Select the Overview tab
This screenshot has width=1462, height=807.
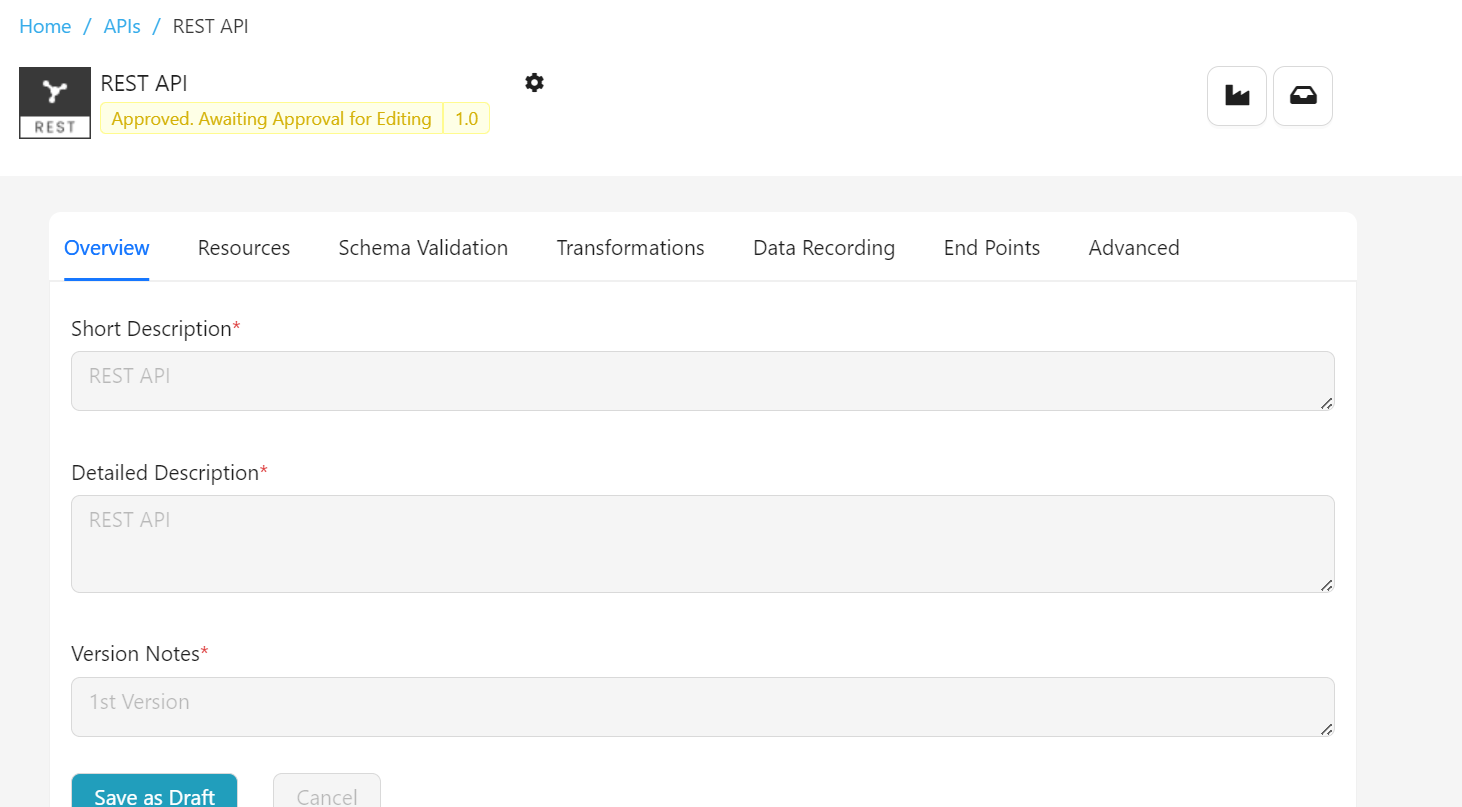(x=107, y=248)
